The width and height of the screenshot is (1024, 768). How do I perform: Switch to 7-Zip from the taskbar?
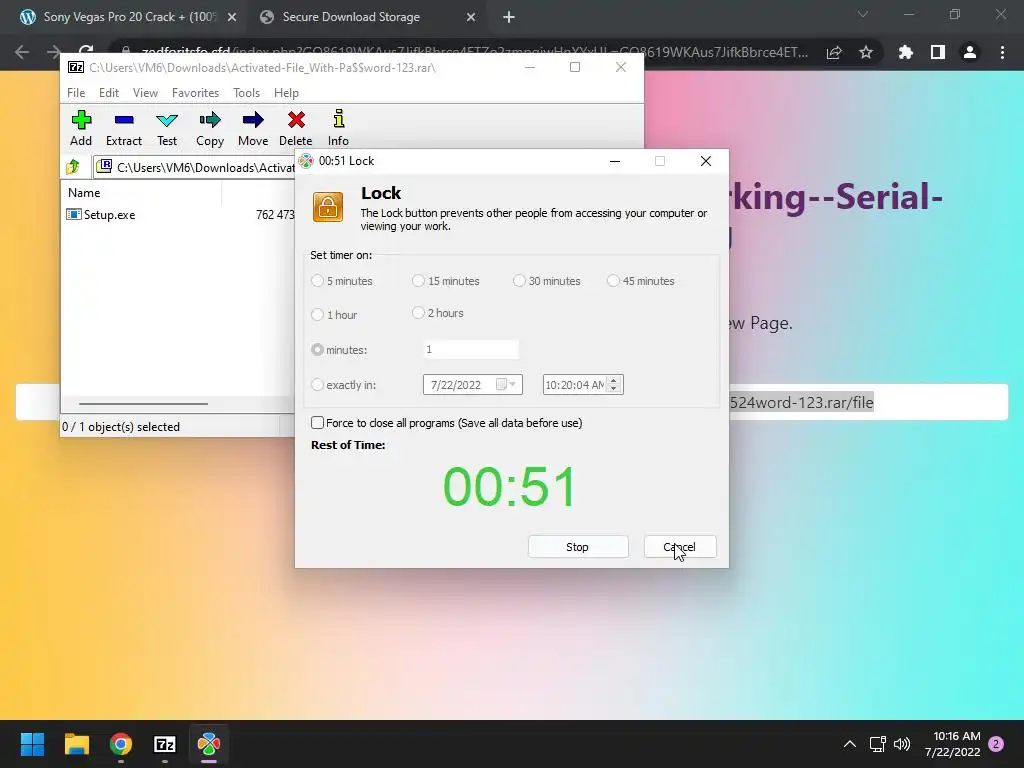[x=165, y=744]
